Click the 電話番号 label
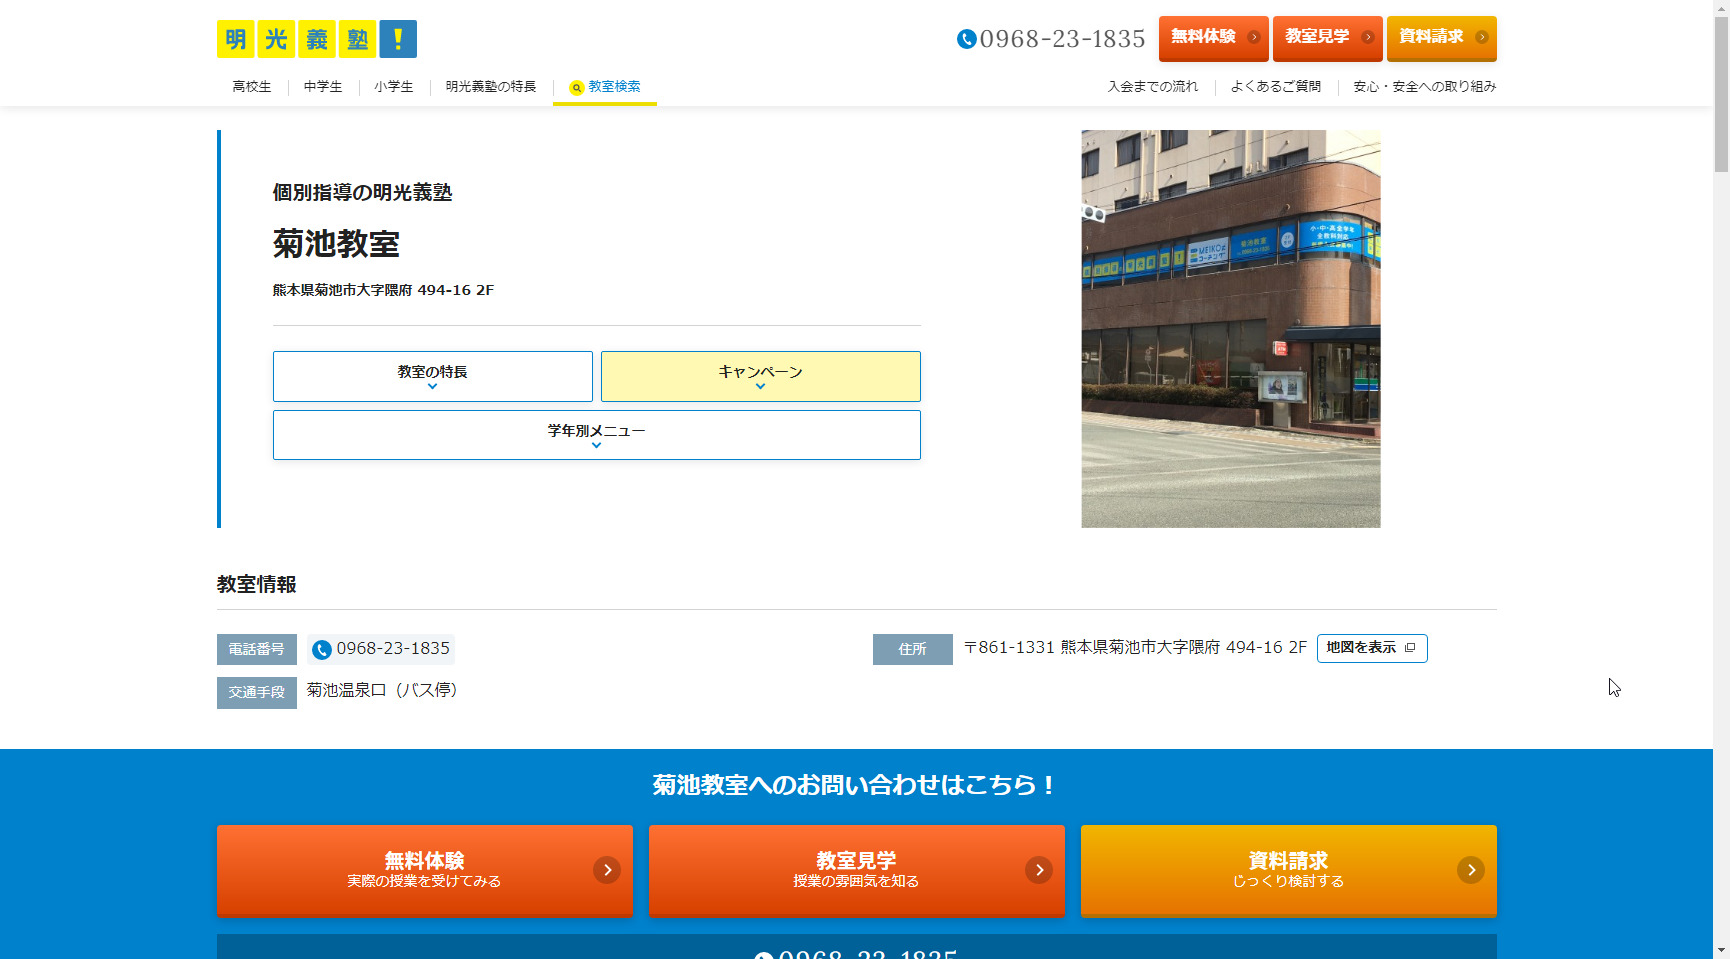This screenshot has height=959, width=1730. click(257, 649)
